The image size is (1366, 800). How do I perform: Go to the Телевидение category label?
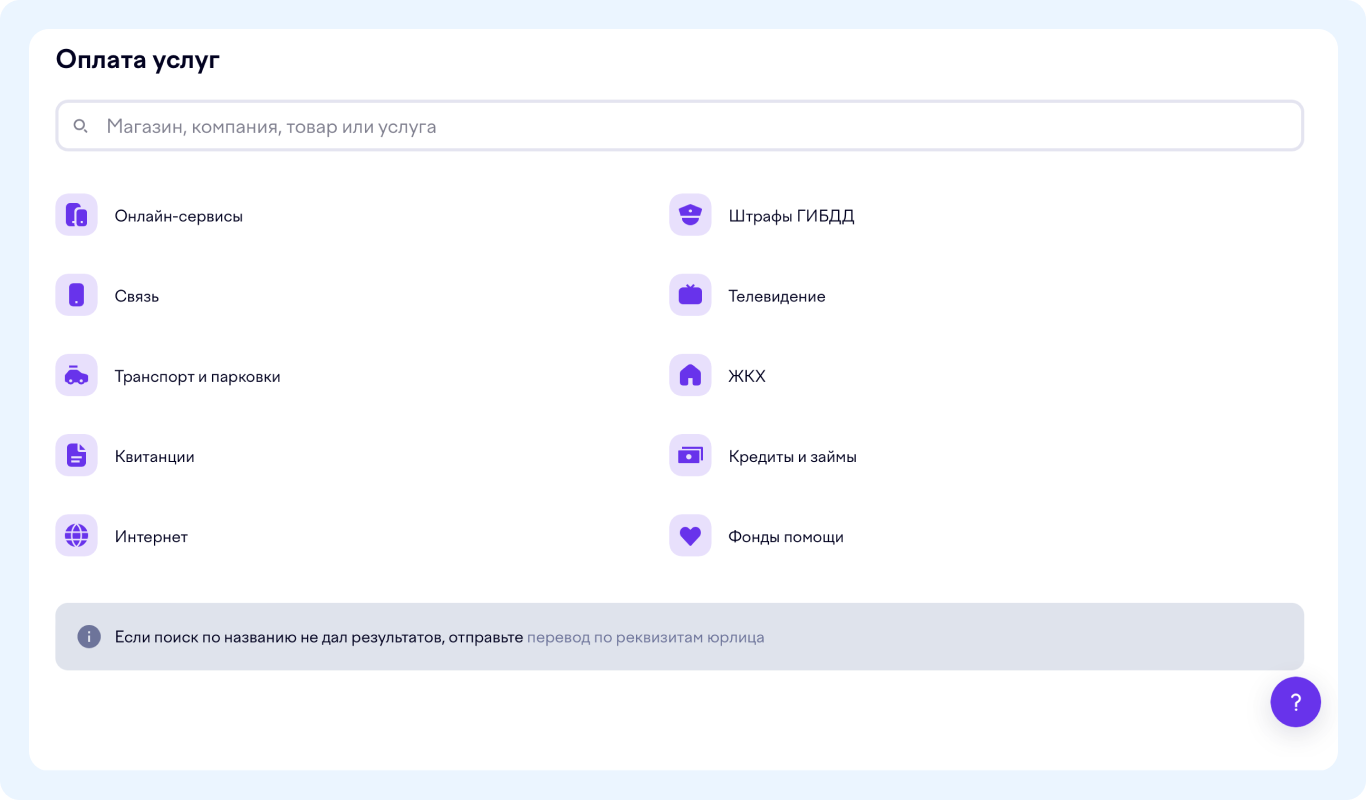point(776,297)
